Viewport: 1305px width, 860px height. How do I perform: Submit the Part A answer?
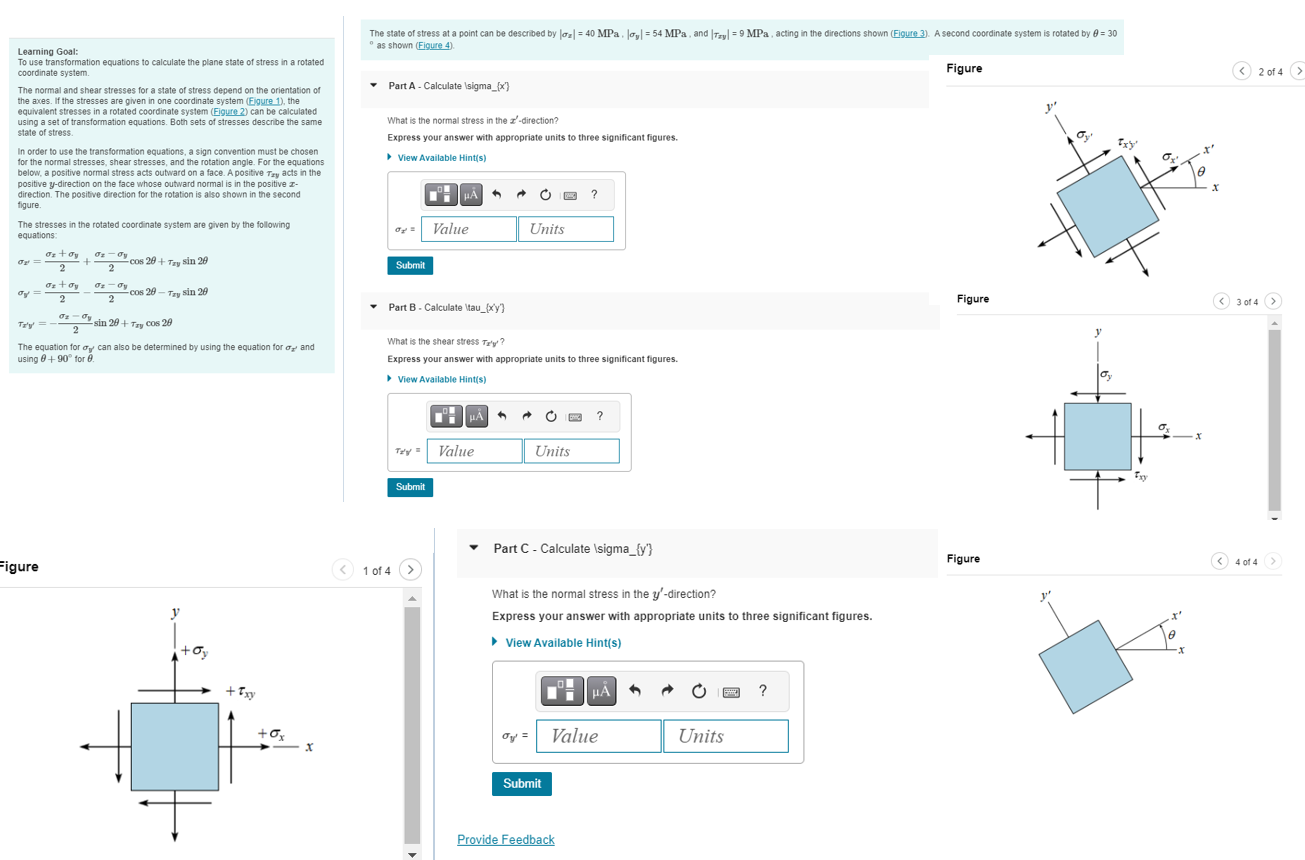(410, 266)
